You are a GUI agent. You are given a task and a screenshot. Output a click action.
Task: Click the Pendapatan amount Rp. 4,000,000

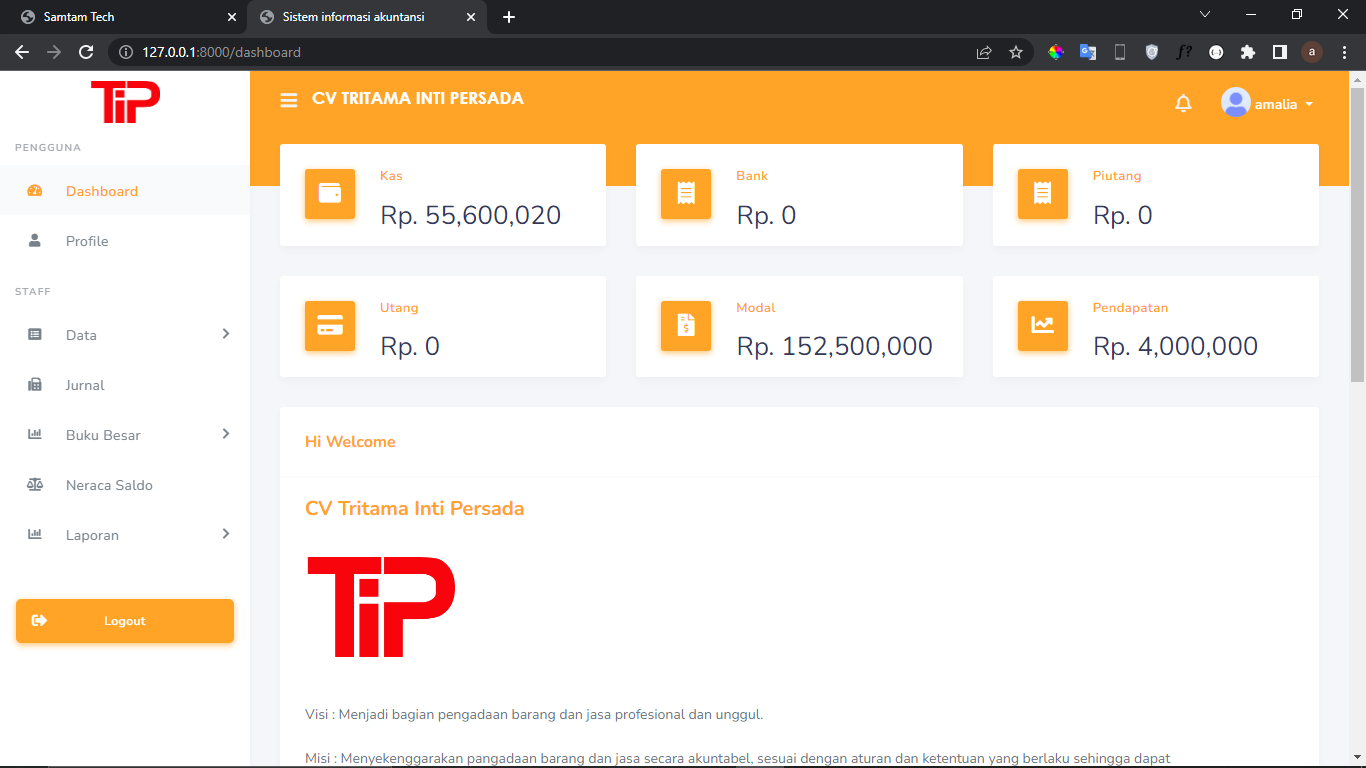pos(1175,346)
